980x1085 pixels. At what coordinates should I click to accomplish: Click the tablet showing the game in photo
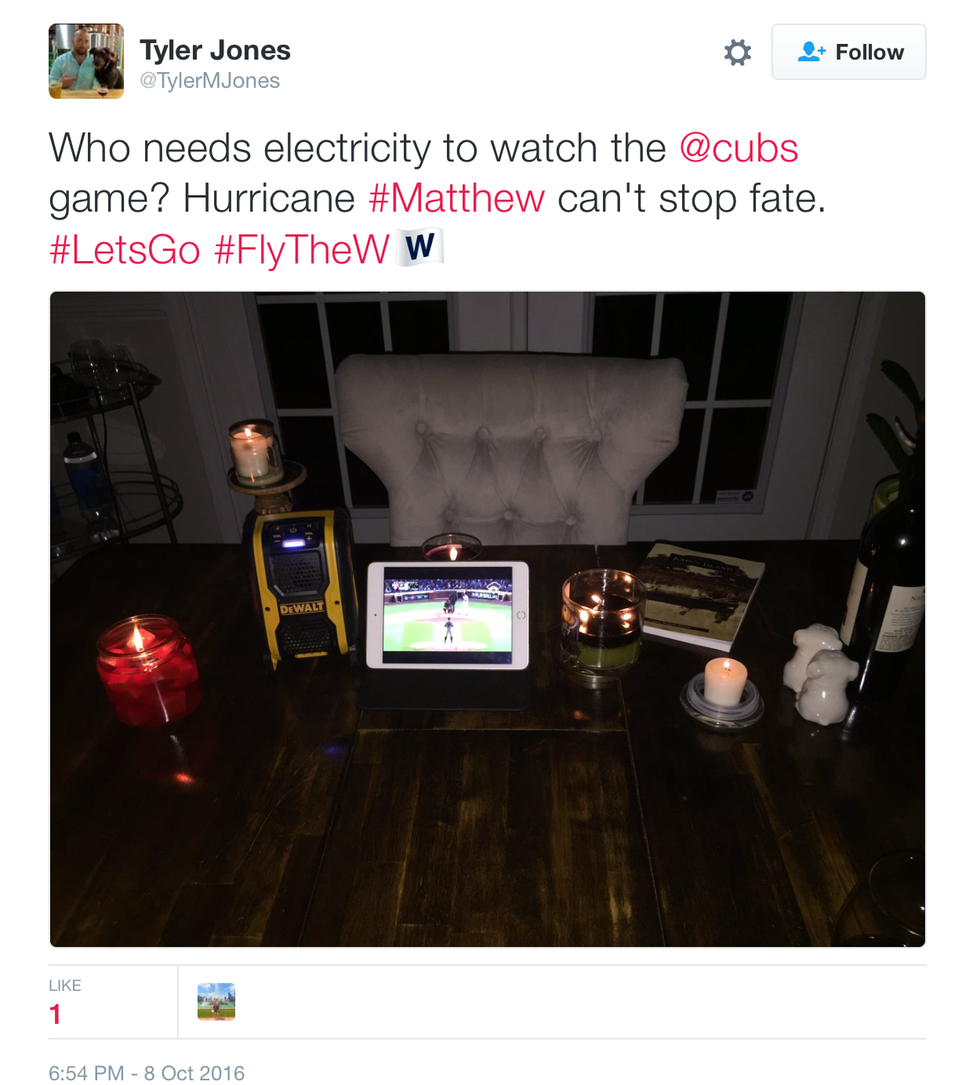click(x=448, y=615)
